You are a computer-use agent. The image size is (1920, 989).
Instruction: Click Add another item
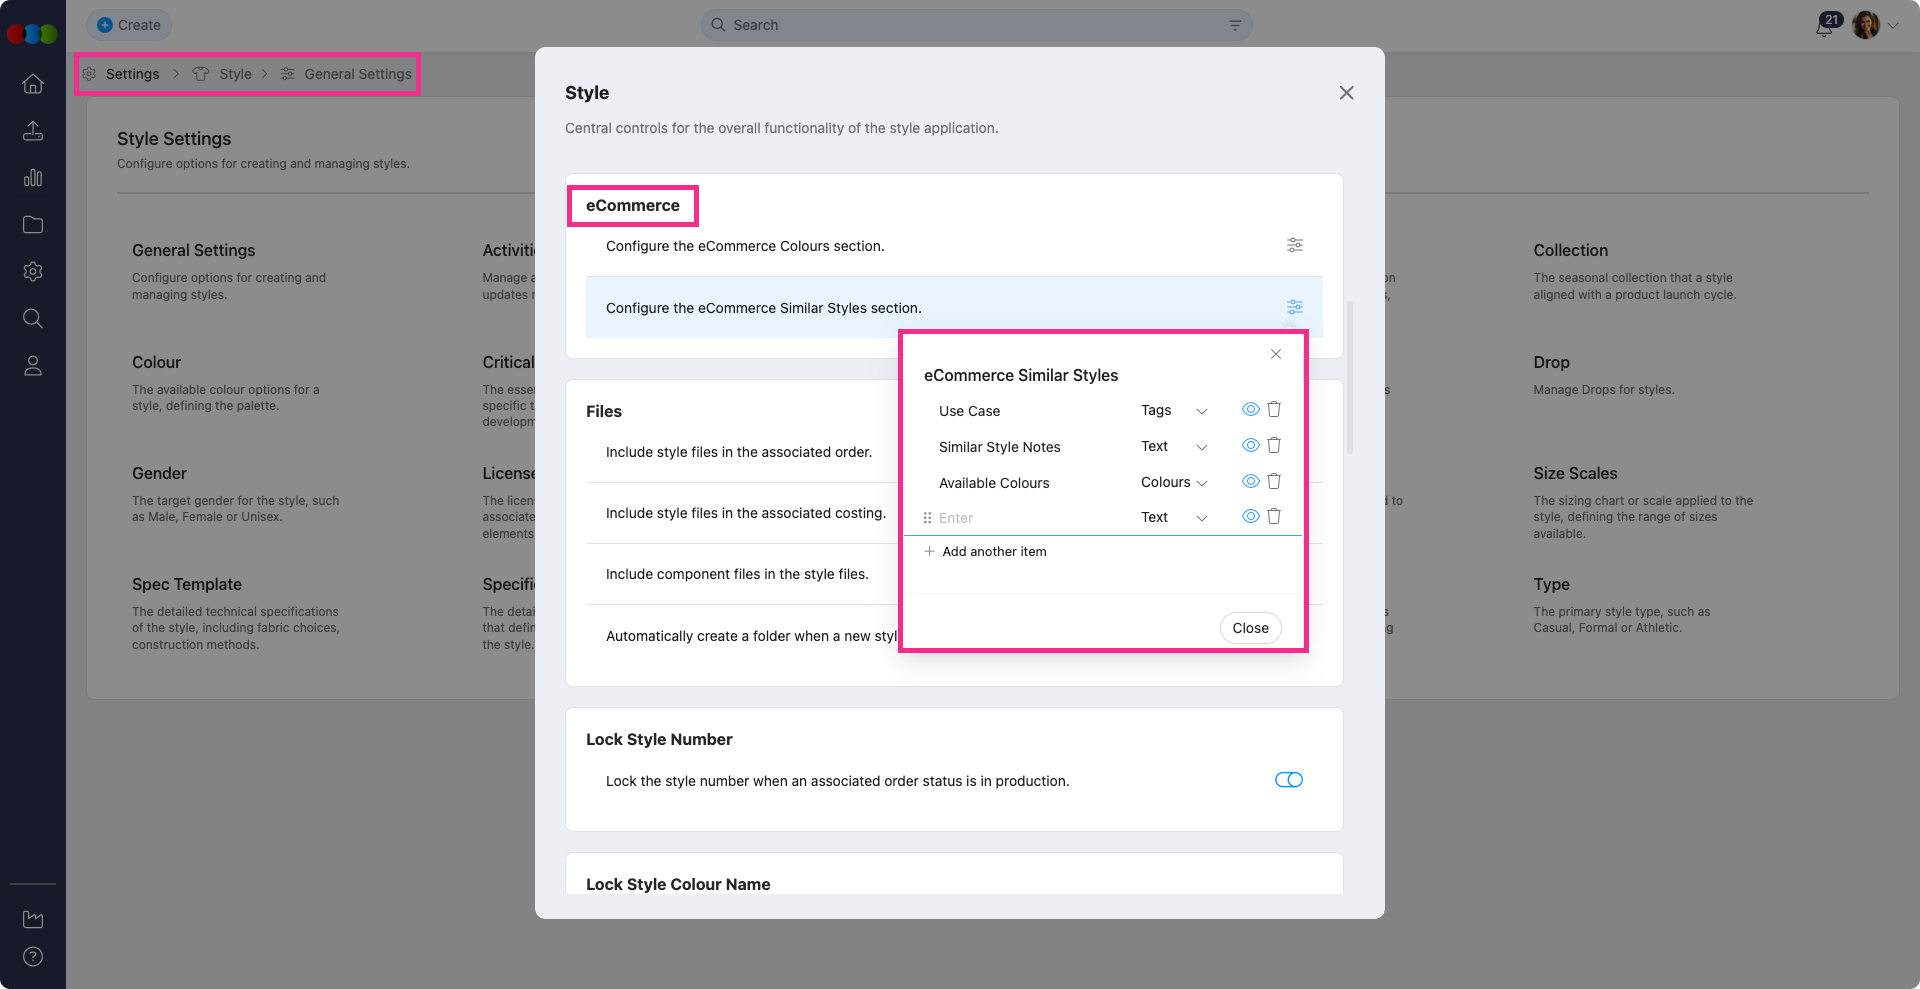pos(993,552)
